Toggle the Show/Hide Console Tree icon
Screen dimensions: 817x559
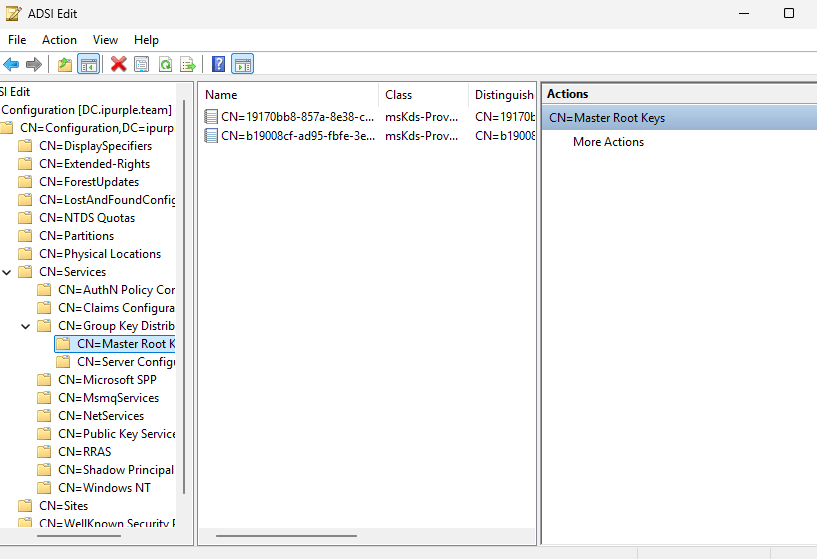[88, 64]
